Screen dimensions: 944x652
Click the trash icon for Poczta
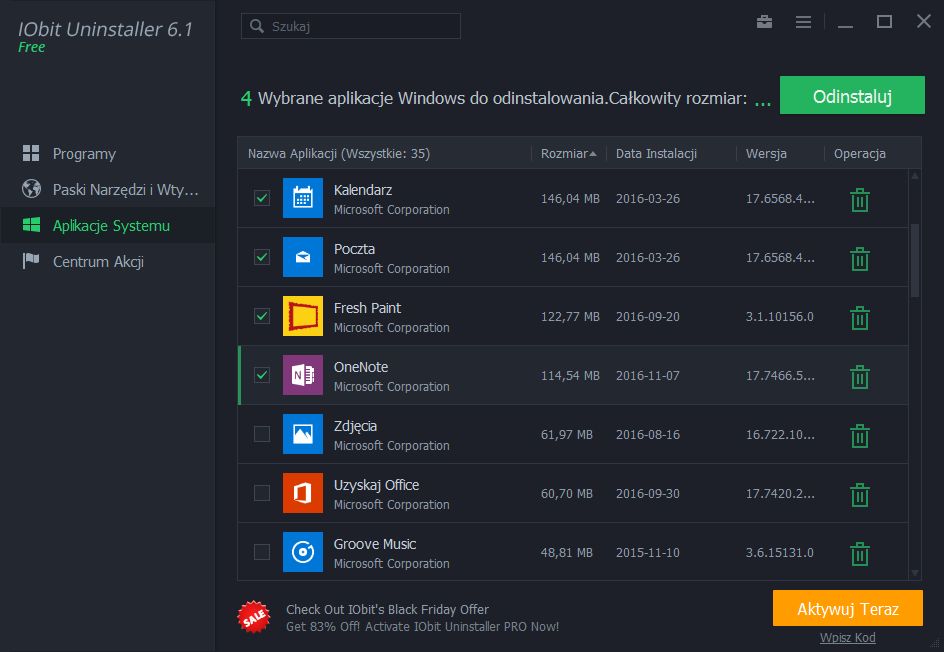pyautogui.click(x=859, y=259)
